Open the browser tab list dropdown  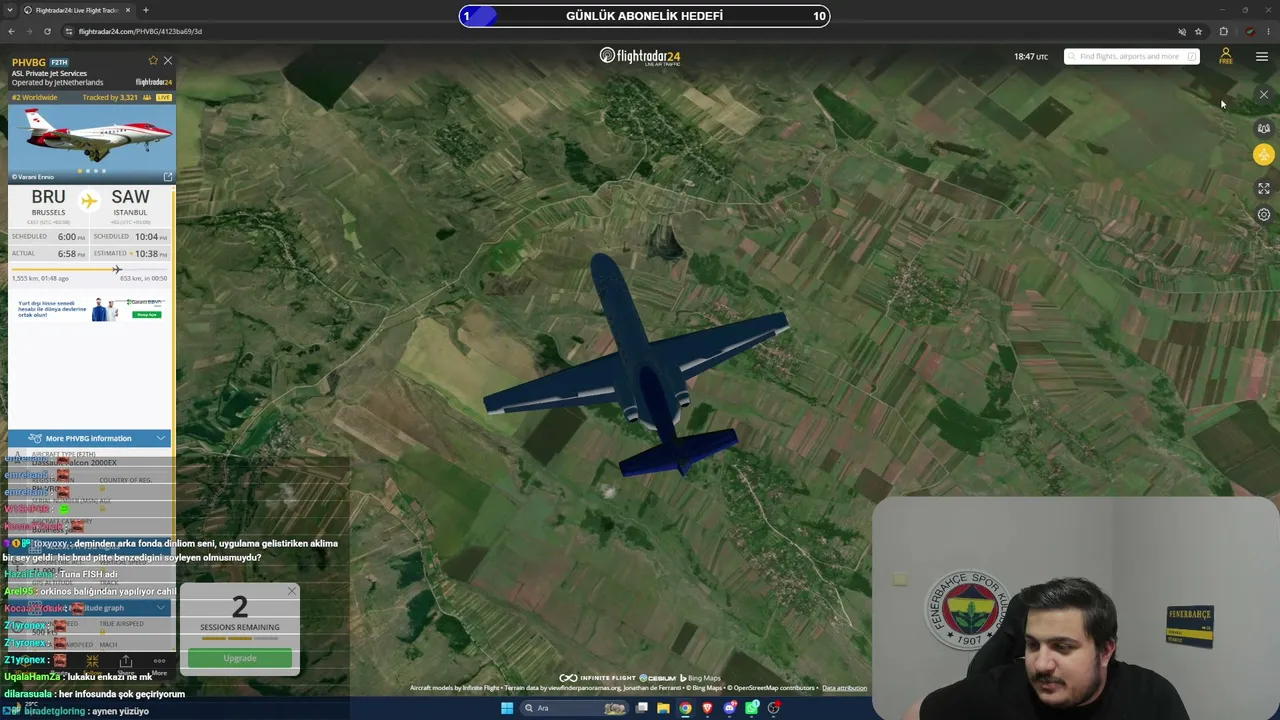9,10
